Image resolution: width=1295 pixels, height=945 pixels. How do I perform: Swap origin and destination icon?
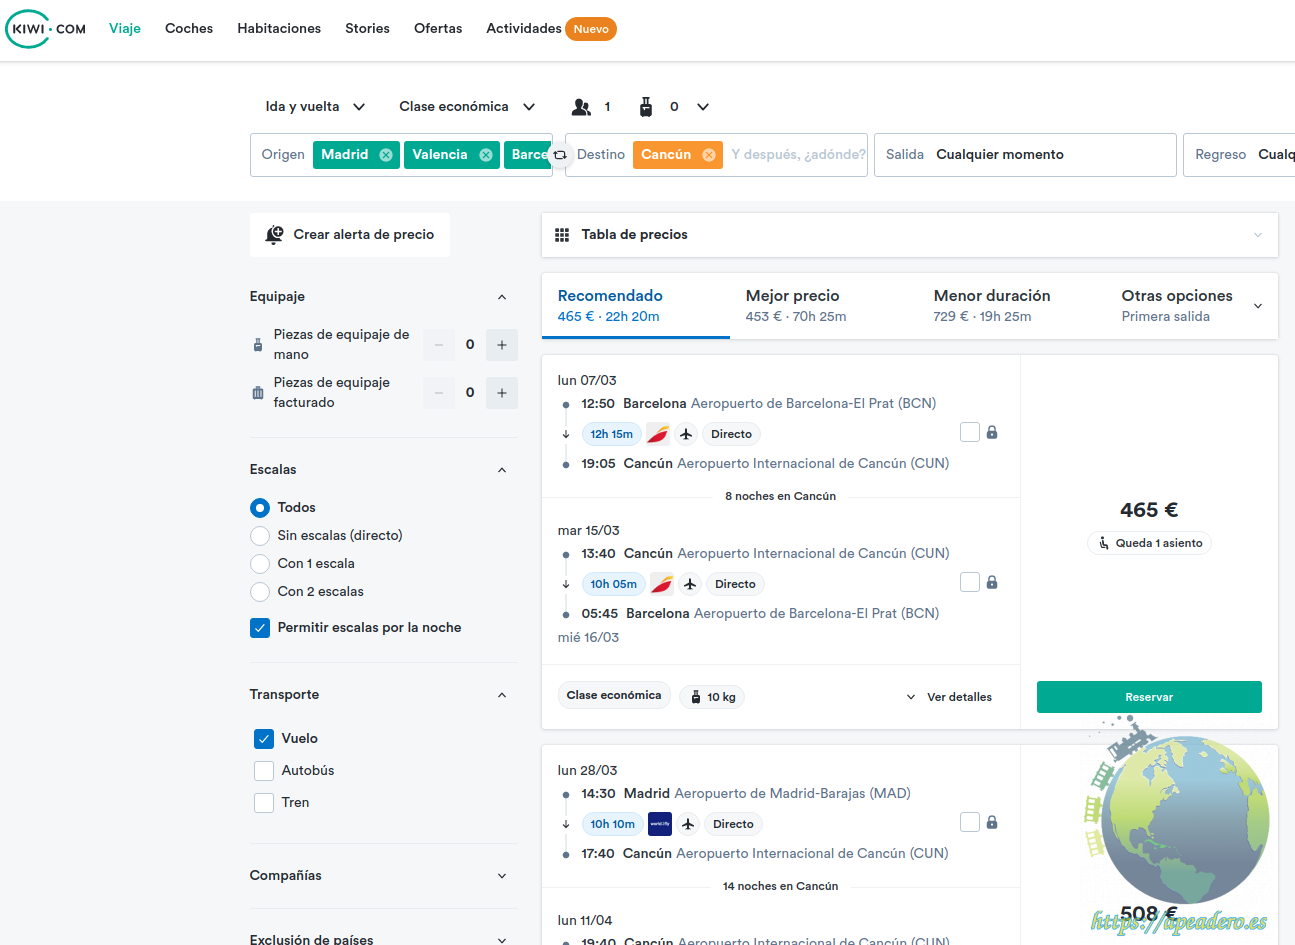coord(560,155)
